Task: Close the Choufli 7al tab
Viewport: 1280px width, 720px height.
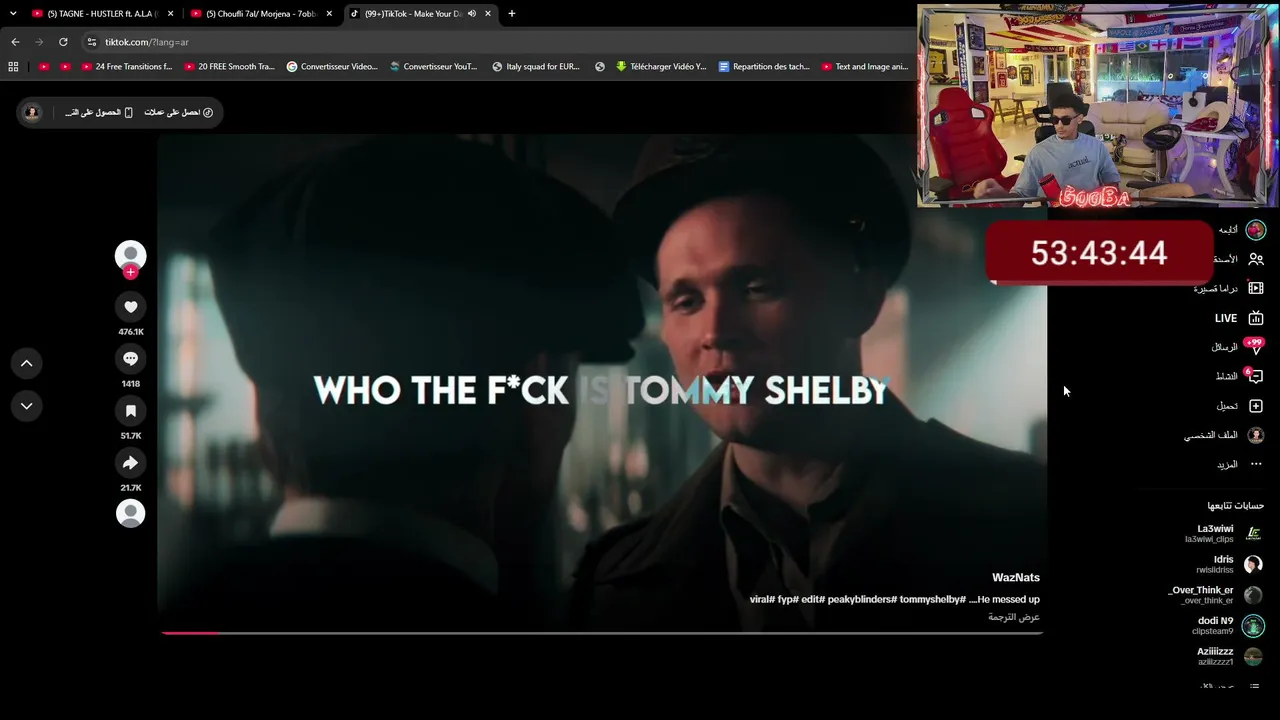Action: tap(329, 14)
